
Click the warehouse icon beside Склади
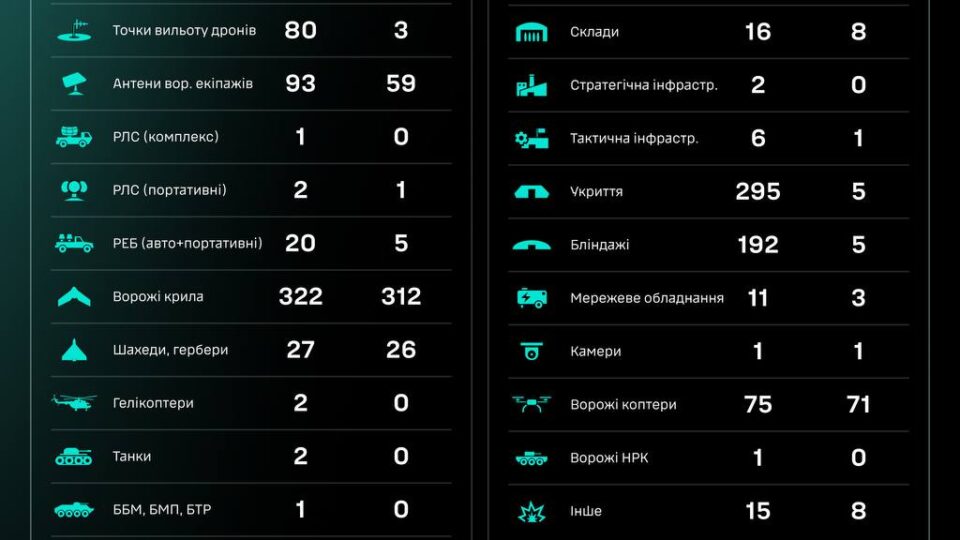click(x=531, y=32)
